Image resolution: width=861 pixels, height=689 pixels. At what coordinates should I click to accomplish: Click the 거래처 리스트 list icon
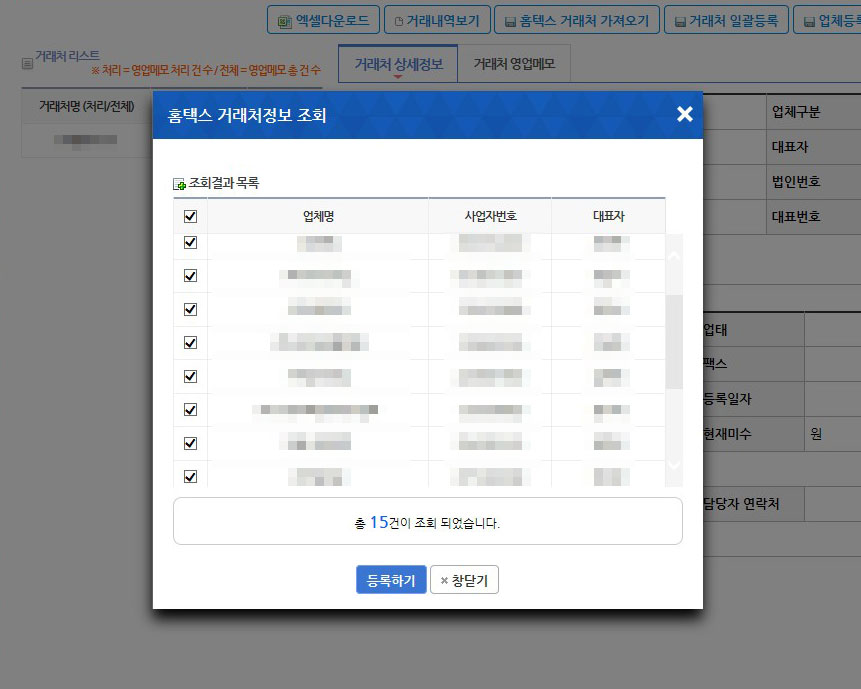click(x=27, y=64)
